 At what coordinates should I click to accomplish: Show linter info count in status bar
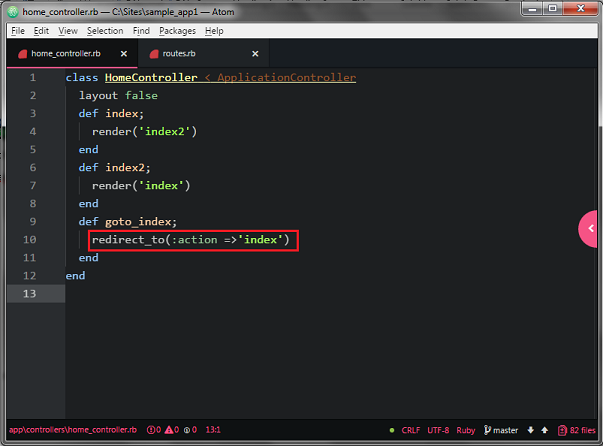point(190,430)
